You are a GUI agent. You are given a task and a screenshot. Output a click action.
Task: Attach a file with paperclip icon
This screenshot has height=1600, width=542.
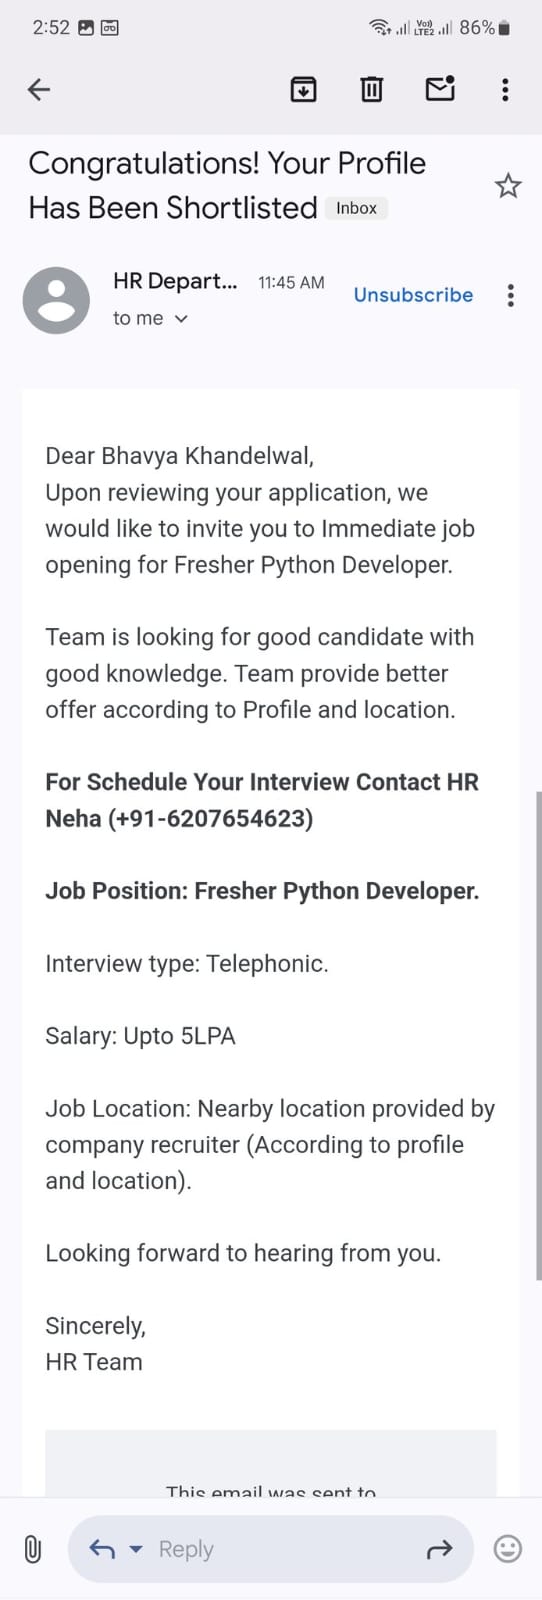pyautogui.click(x=33, y=1549)
